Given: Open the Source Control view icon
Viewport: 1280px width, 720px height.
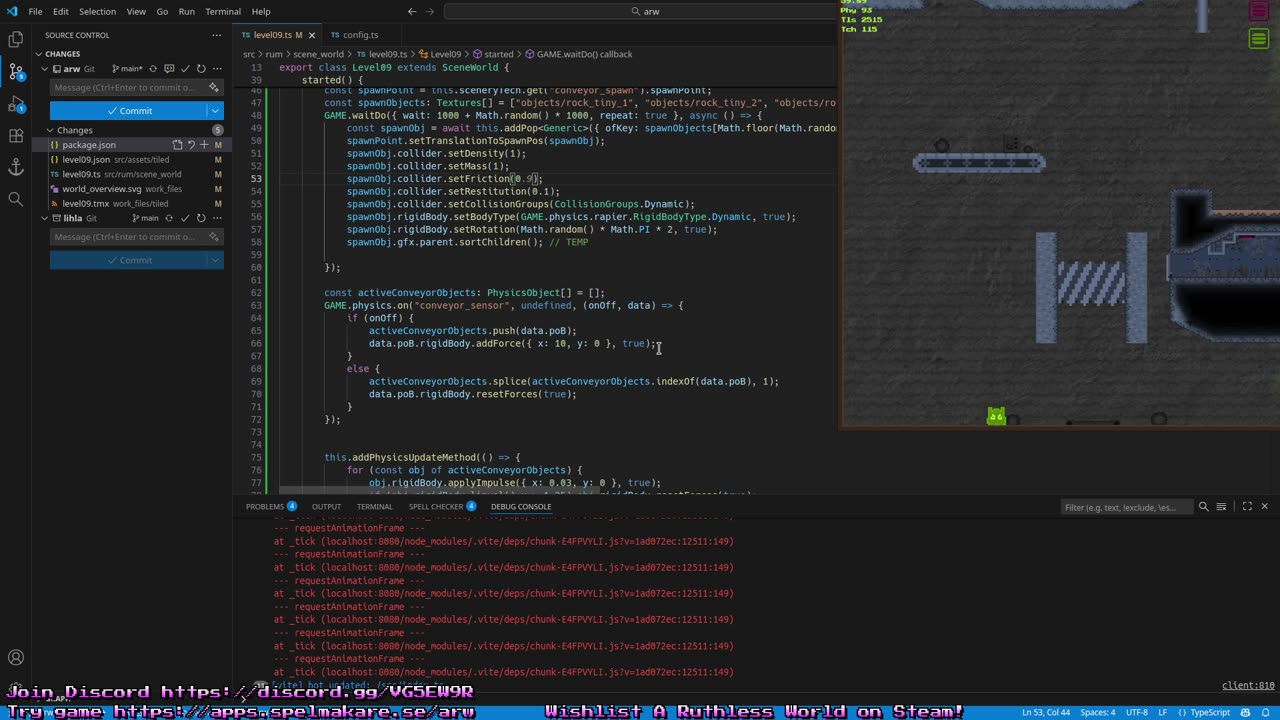Looking at the screenshot, I should pyautogui.click(x=16, y=72).
